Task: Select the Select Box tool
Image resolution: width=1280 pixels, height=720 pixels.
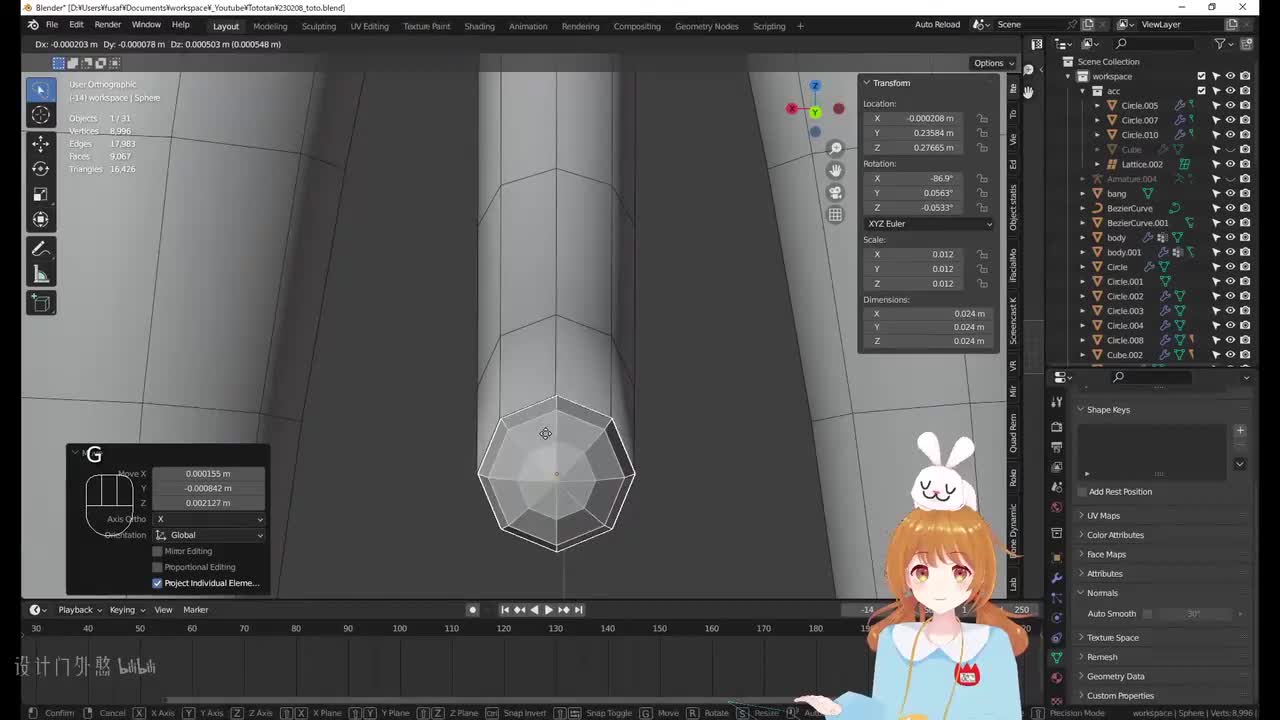Action: 41,90
